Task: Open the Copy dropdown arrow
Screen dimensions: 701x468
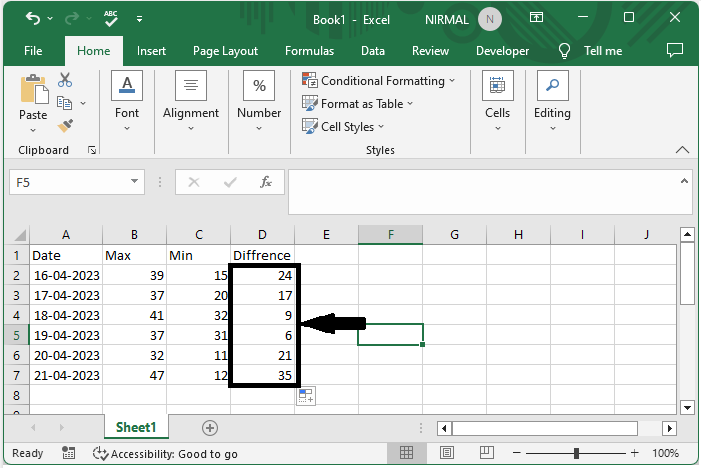Action: tap(83, 103)
